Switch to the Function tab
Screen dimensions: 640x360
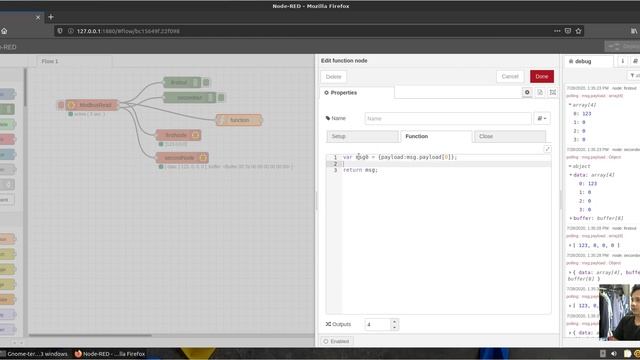[x=436, y=136]
